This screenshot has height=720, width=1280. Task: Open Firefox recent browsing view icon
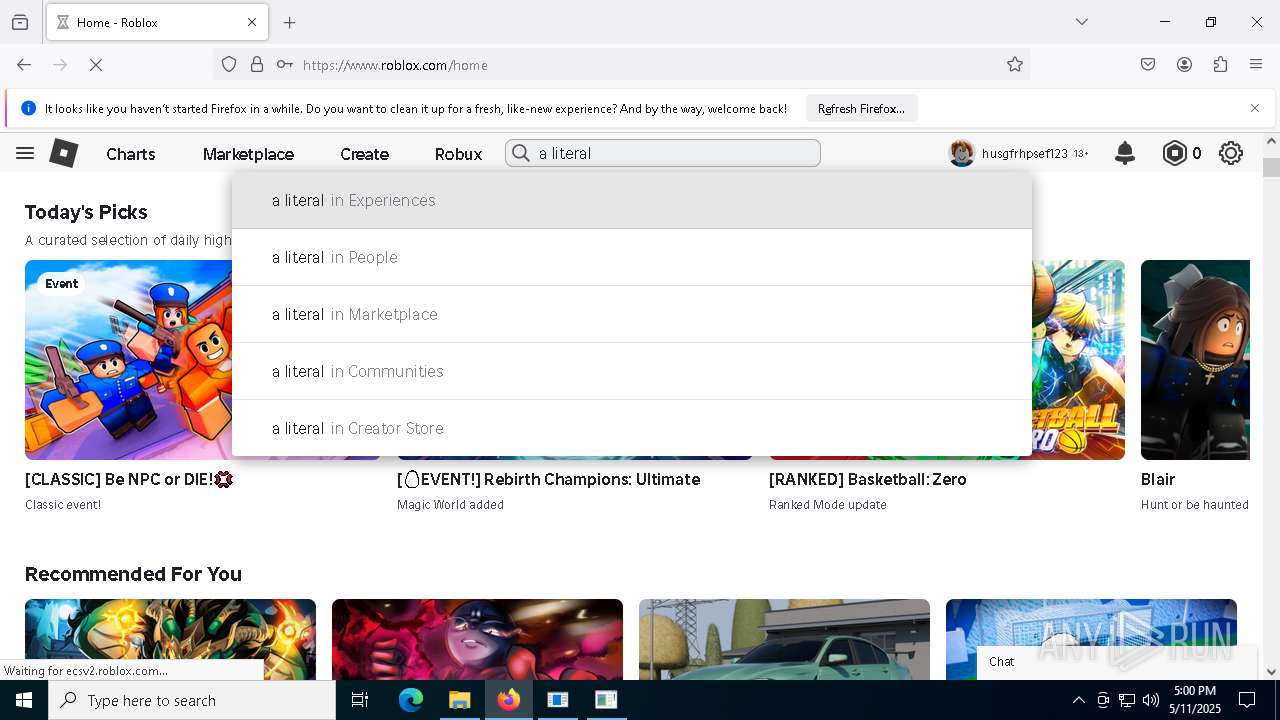pos(20,22)
